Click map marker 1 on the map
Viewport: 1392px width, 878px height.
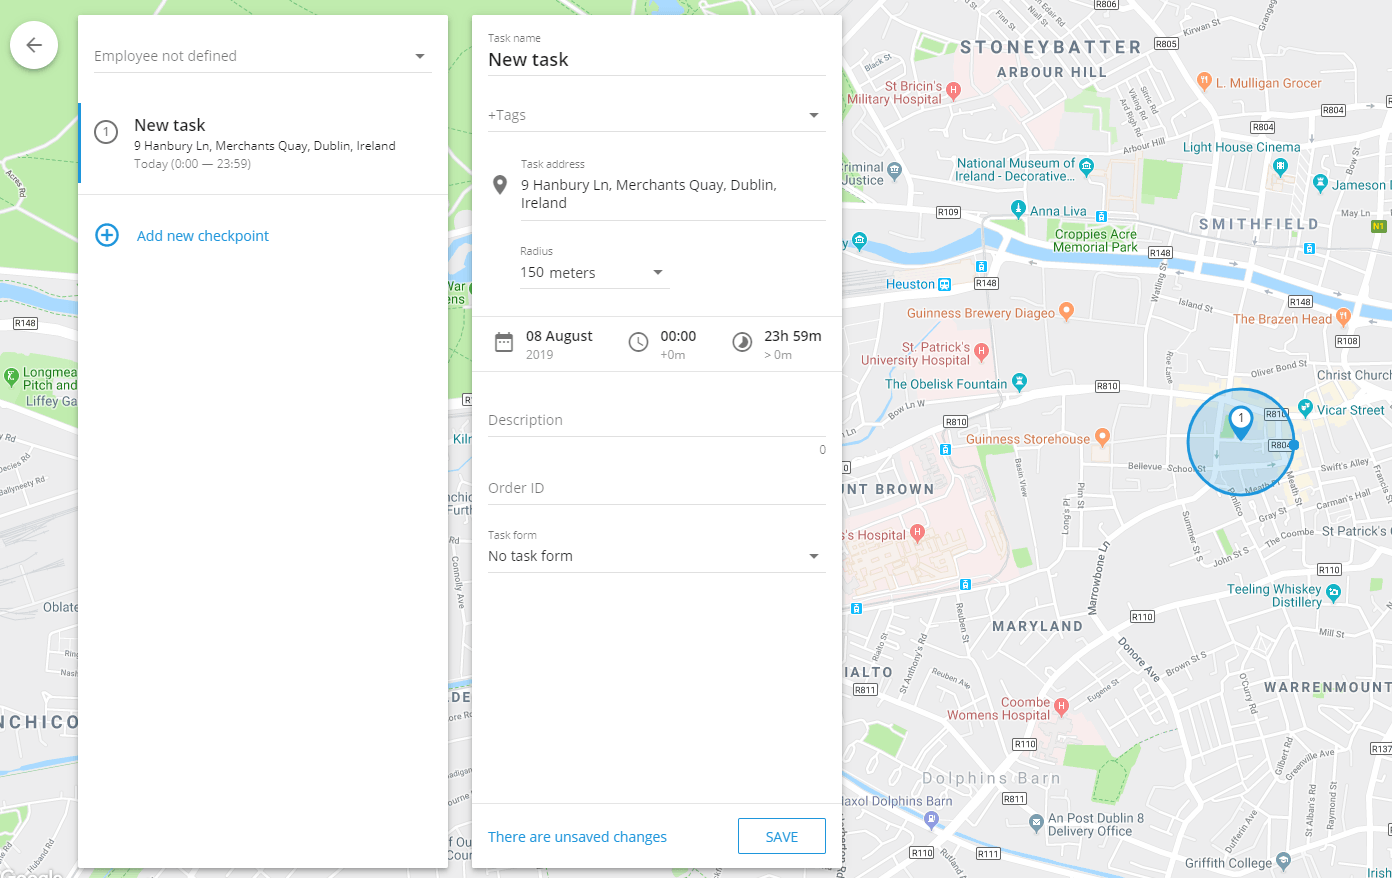click(1240, 421)
